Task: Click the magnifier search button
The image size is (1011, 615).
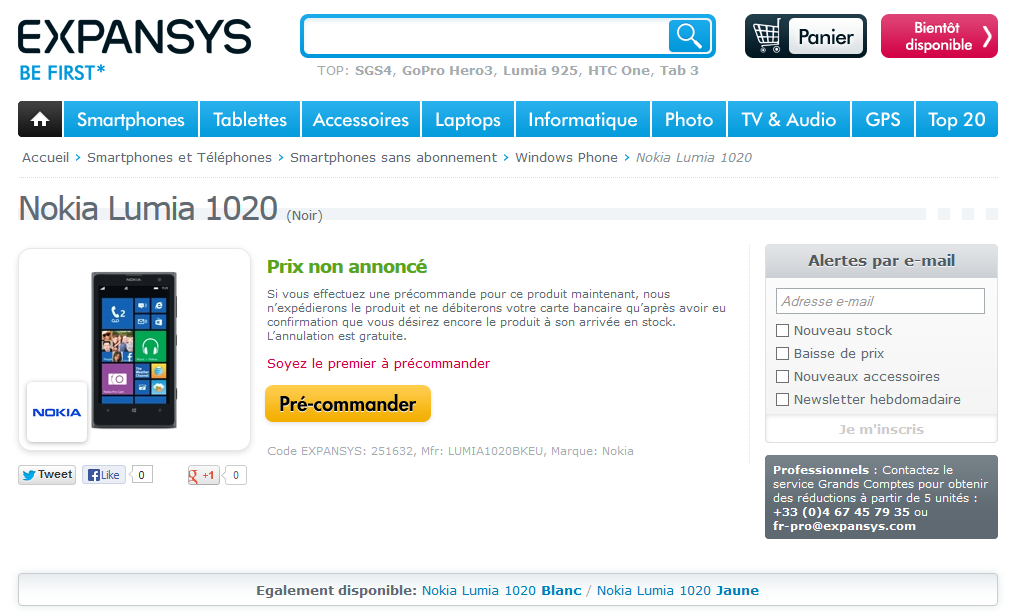Action: click(689, 36)
